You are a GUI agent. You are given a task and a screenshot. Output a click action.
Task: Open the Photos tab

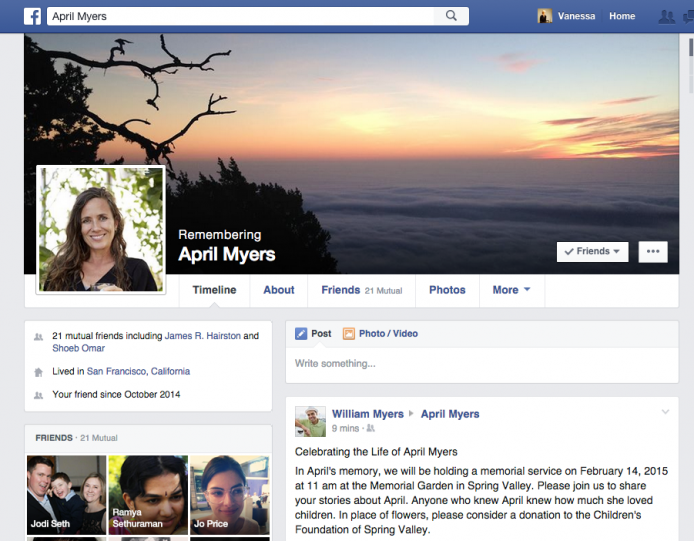(x=447, y=290)
